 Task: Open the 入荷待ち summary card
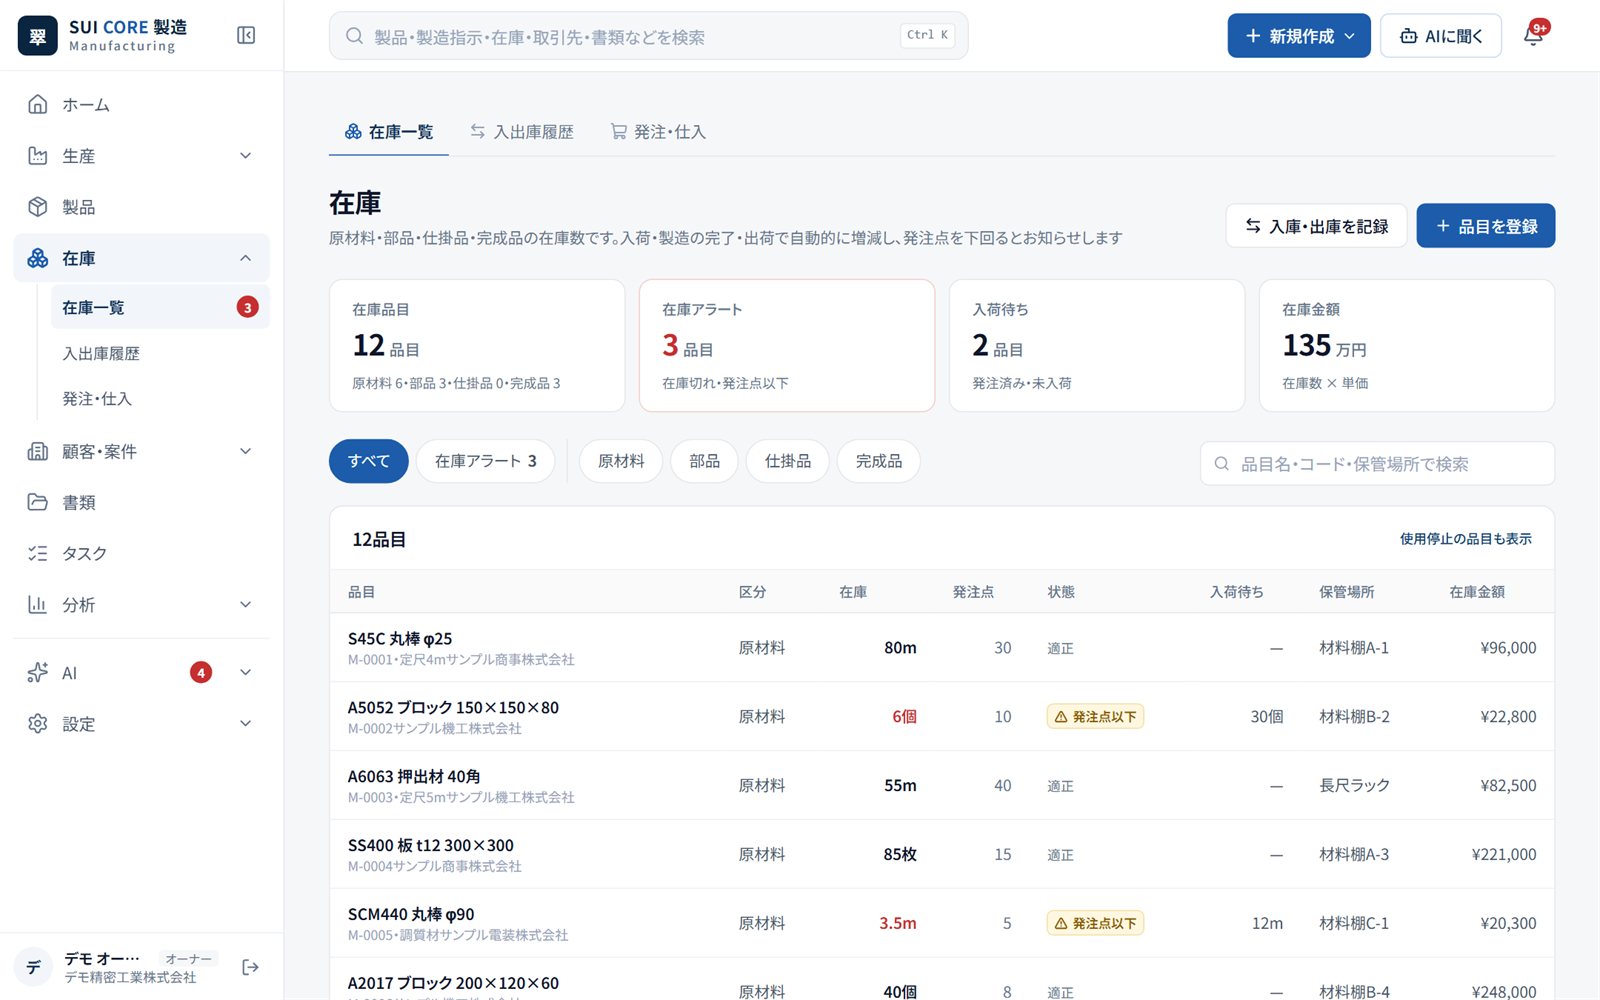click(x=1097, y=345)
